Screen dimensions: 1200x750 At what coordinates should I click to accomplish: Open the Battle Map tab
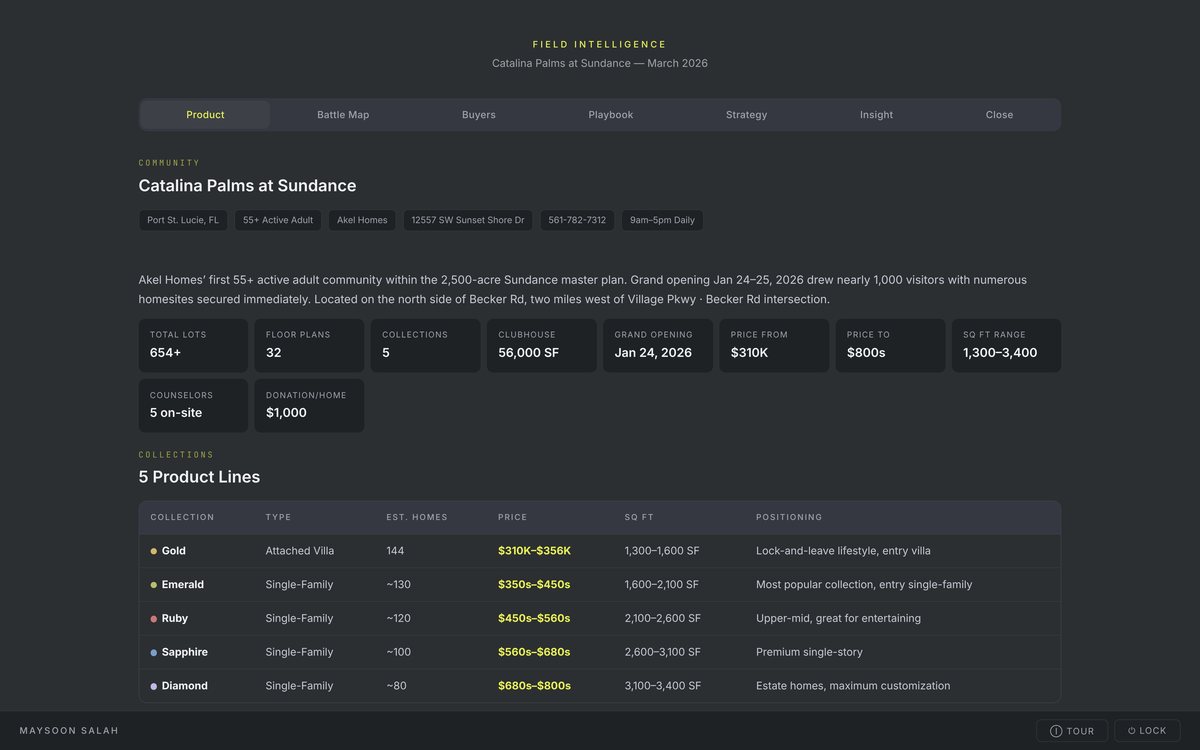[343, 115]
